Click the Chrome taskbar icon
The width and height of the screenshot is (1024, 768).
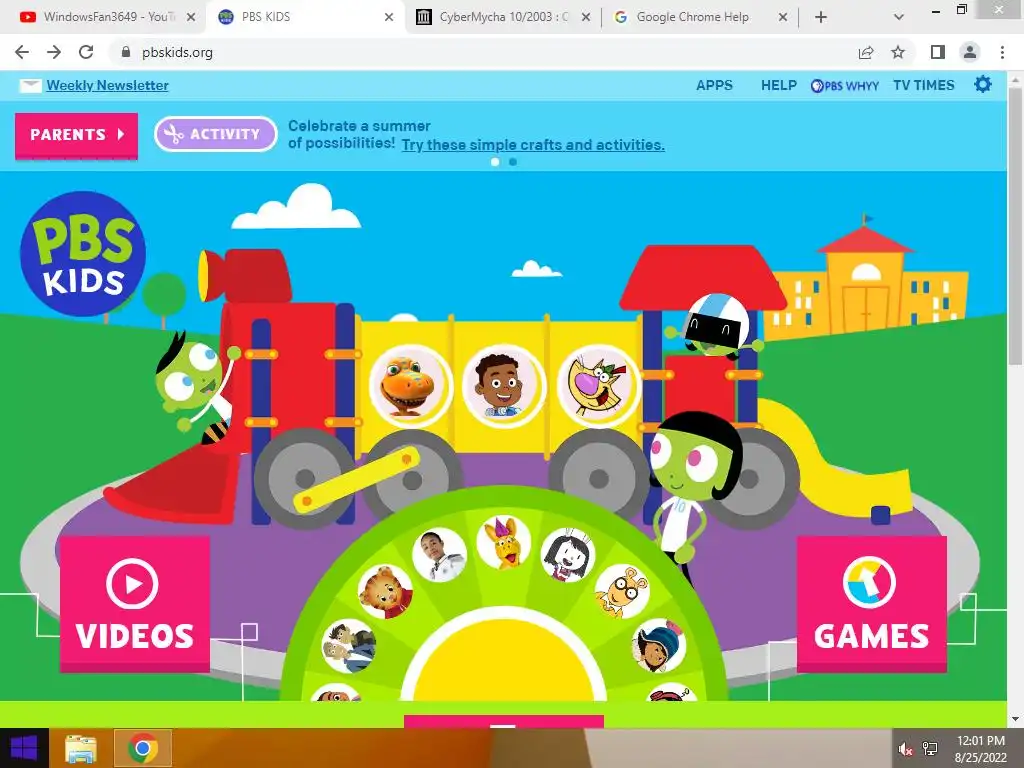coord(143,749)
